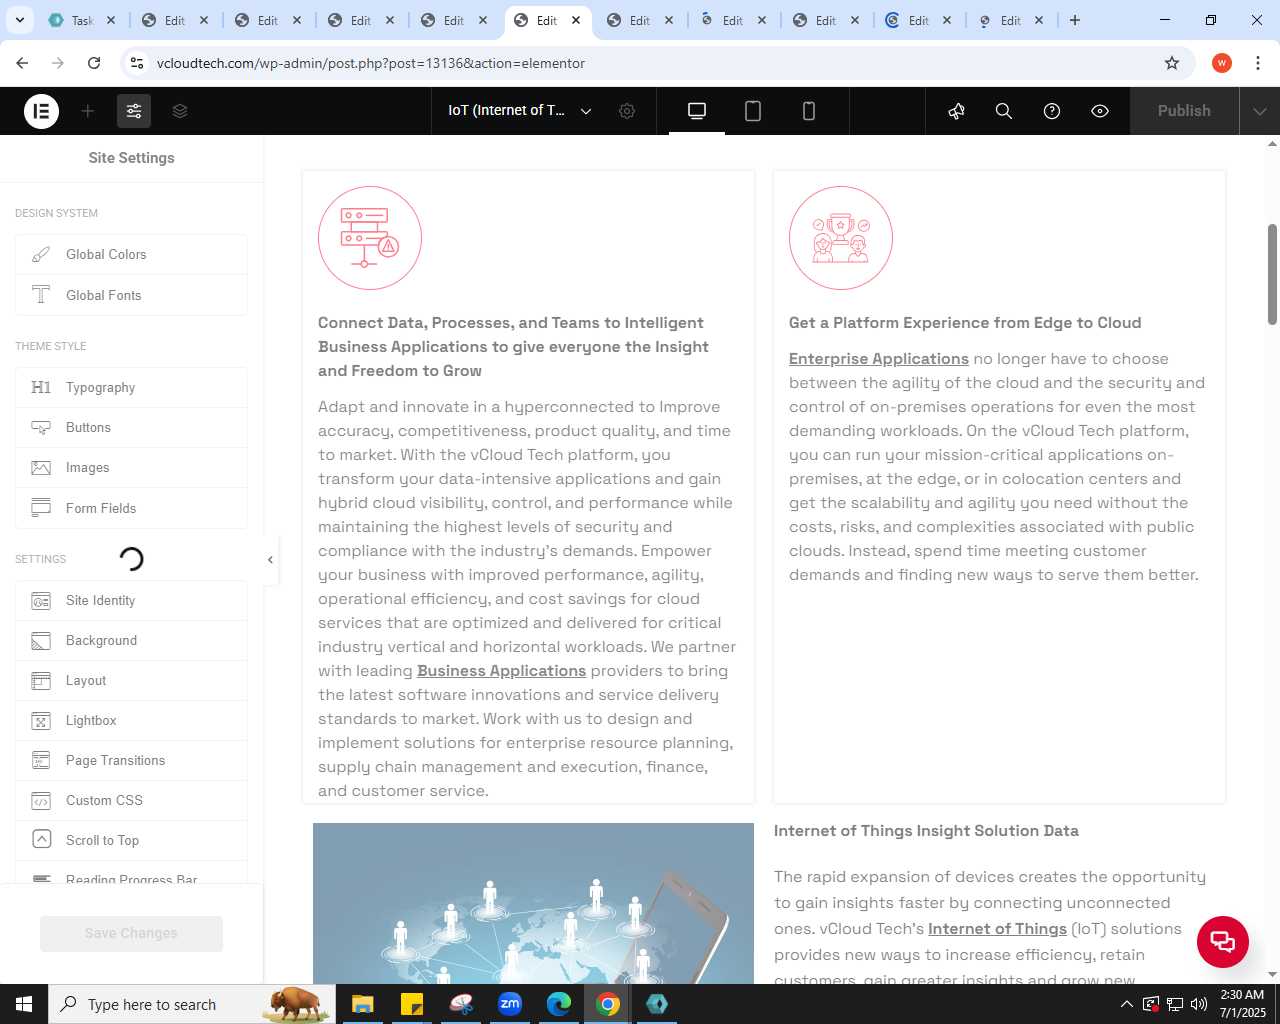Collapse the left panel with arrow handle
The width and height of the screenshot is (1280, 1024).
270,560
